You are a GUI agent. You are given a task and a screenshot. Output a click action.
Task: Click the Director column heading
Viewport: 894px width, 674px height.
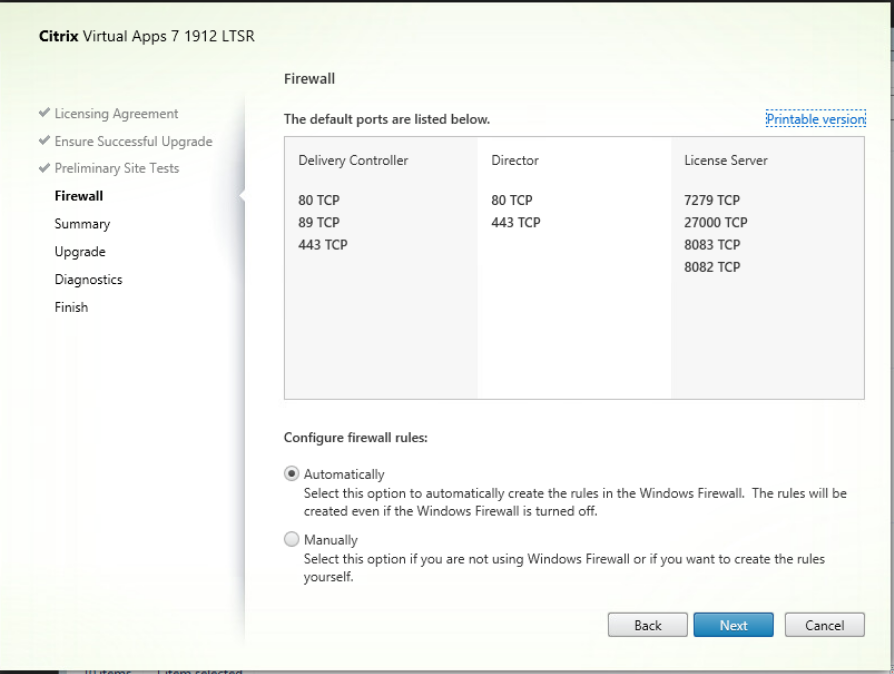point(515,160)
